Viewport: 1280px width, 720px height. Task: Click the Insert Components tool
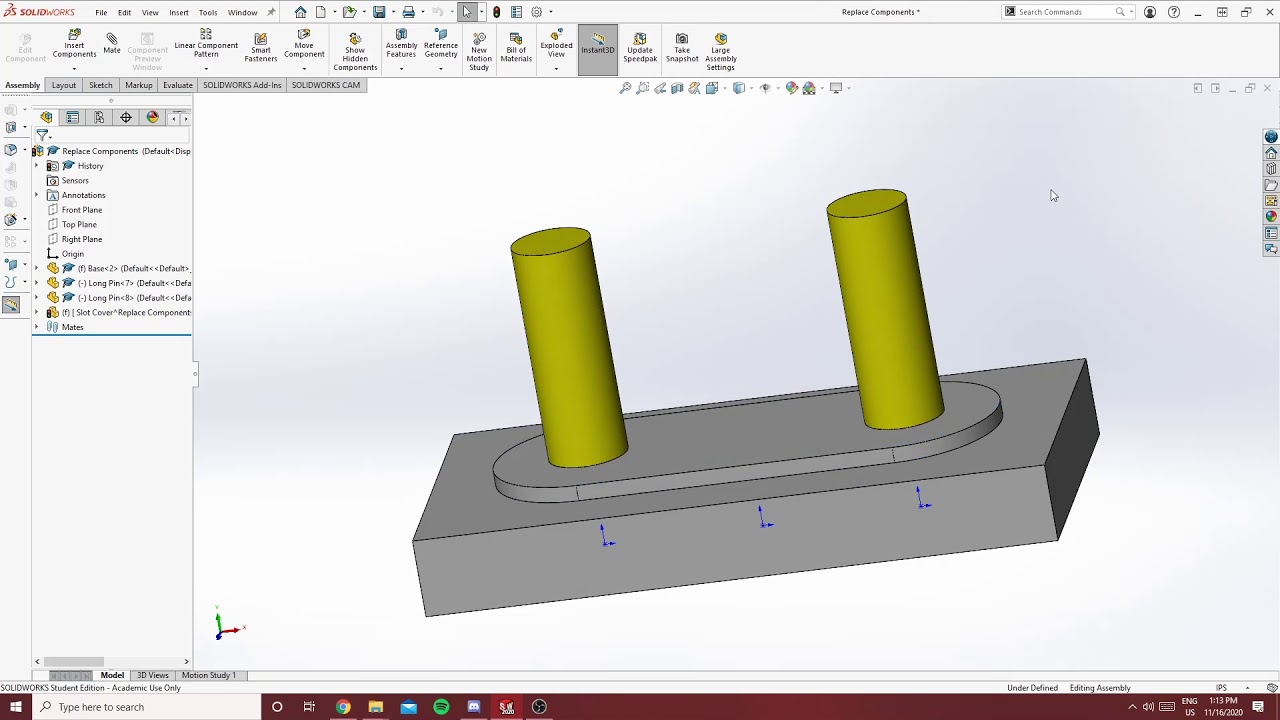point(74,45)
